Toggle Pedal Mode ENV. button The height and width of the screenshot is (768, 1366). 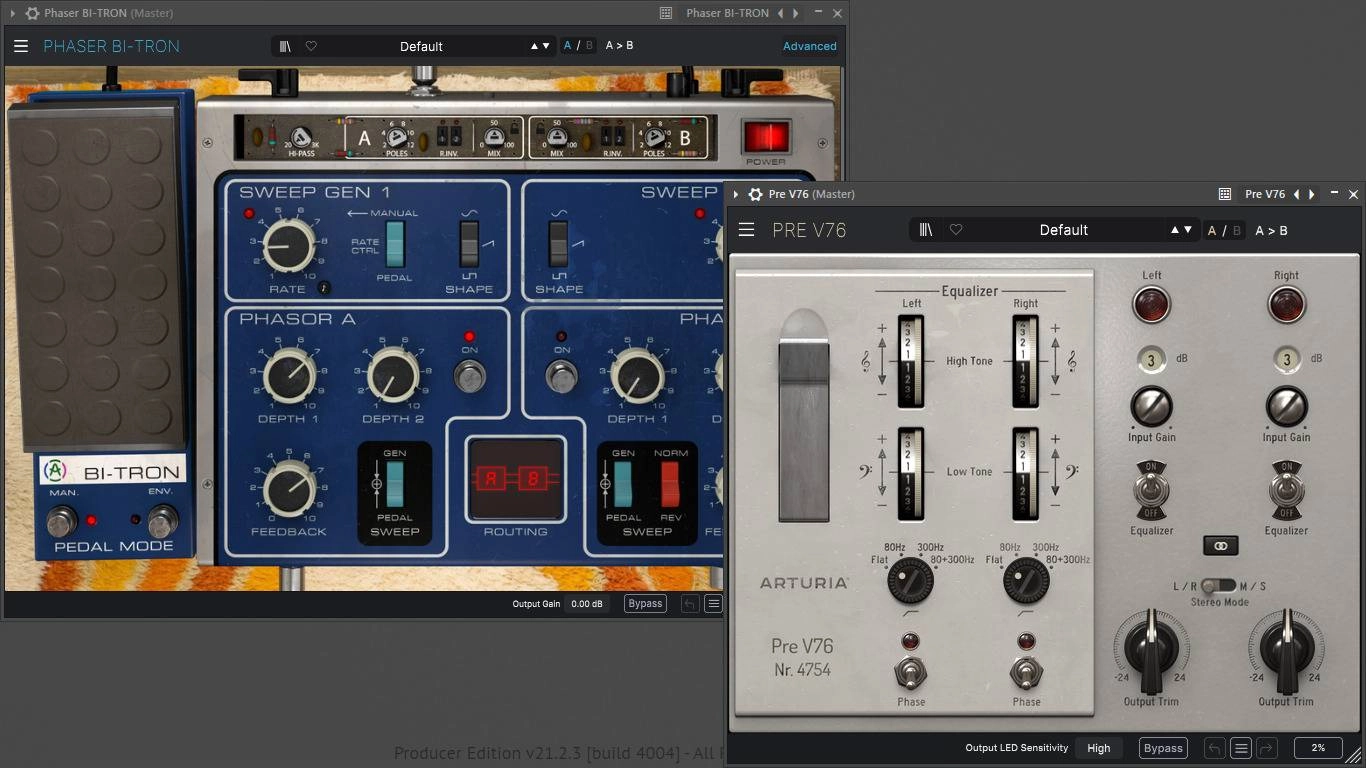coord(162,521)
